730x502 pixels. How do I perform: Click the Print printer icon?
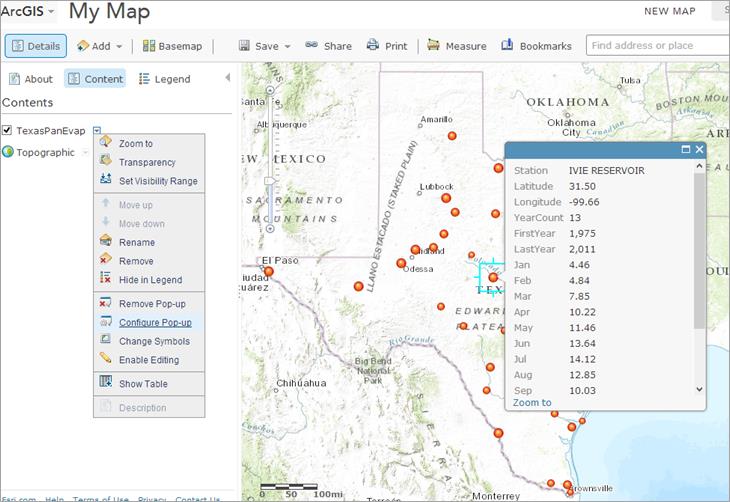click(x=373, y=46)
